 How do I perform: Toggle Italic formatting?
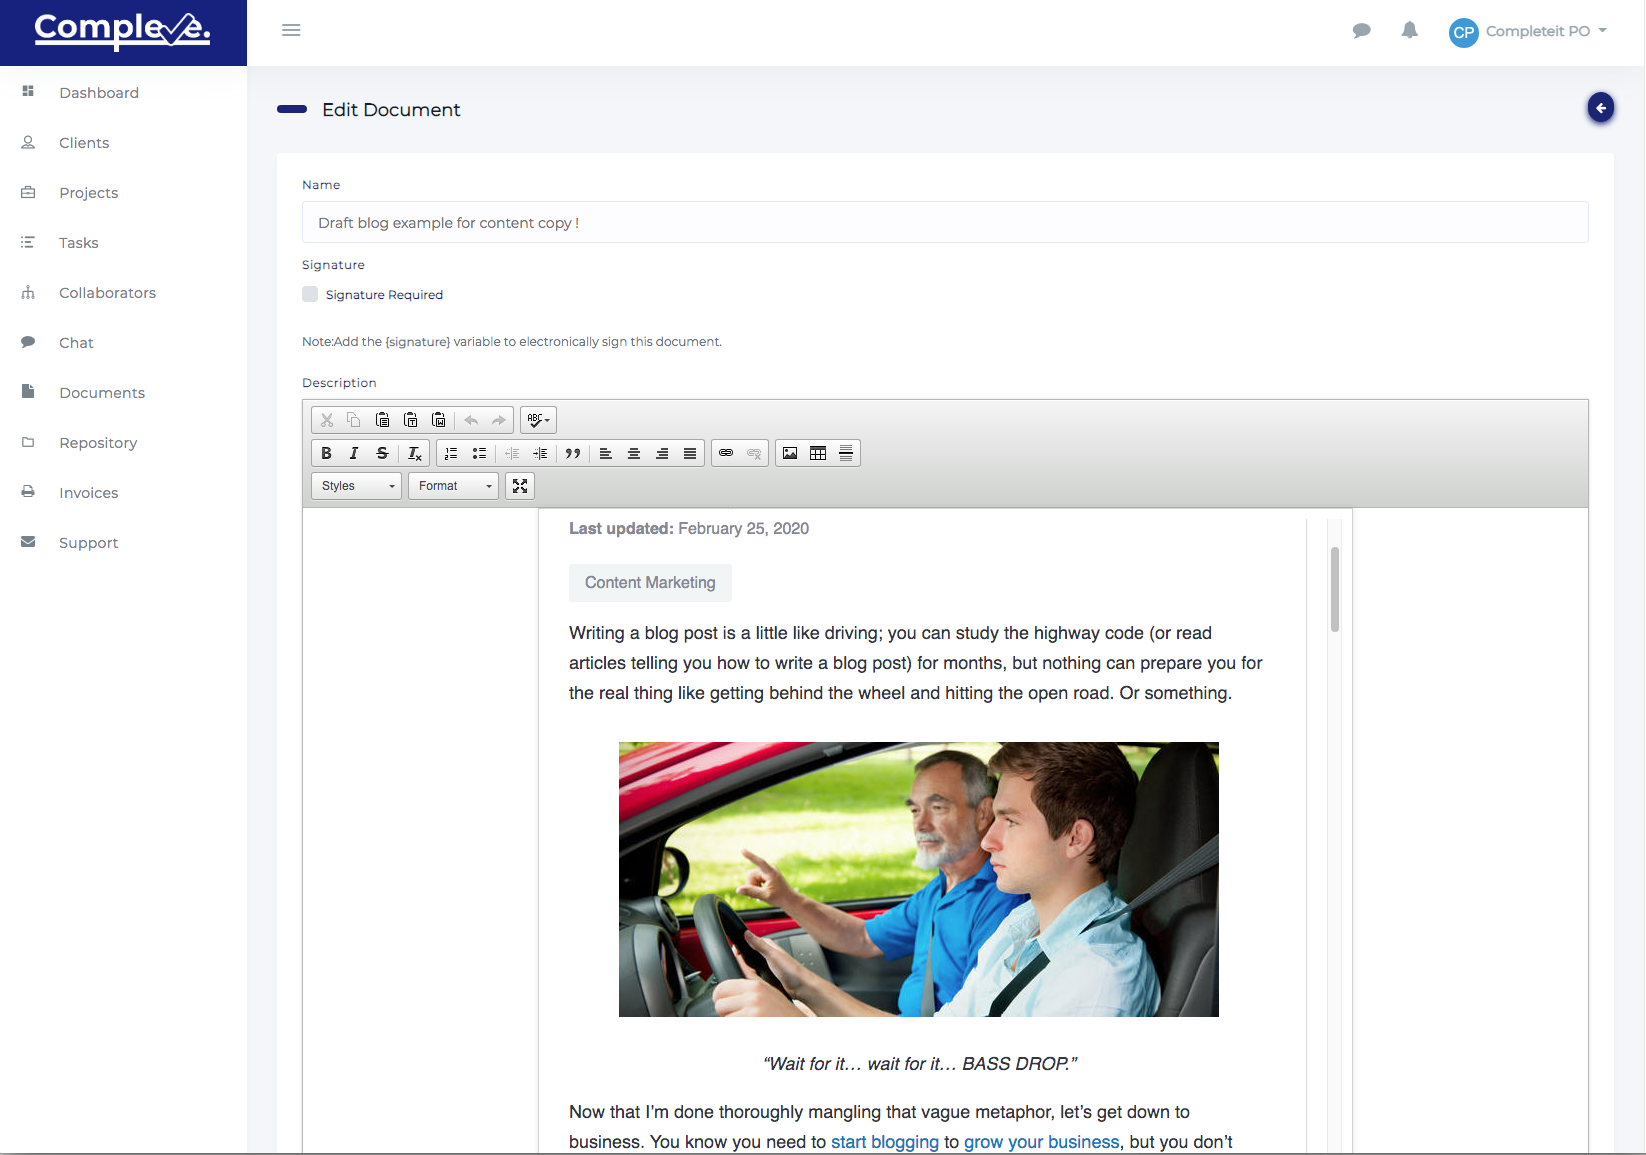click(x=354, y=453)
